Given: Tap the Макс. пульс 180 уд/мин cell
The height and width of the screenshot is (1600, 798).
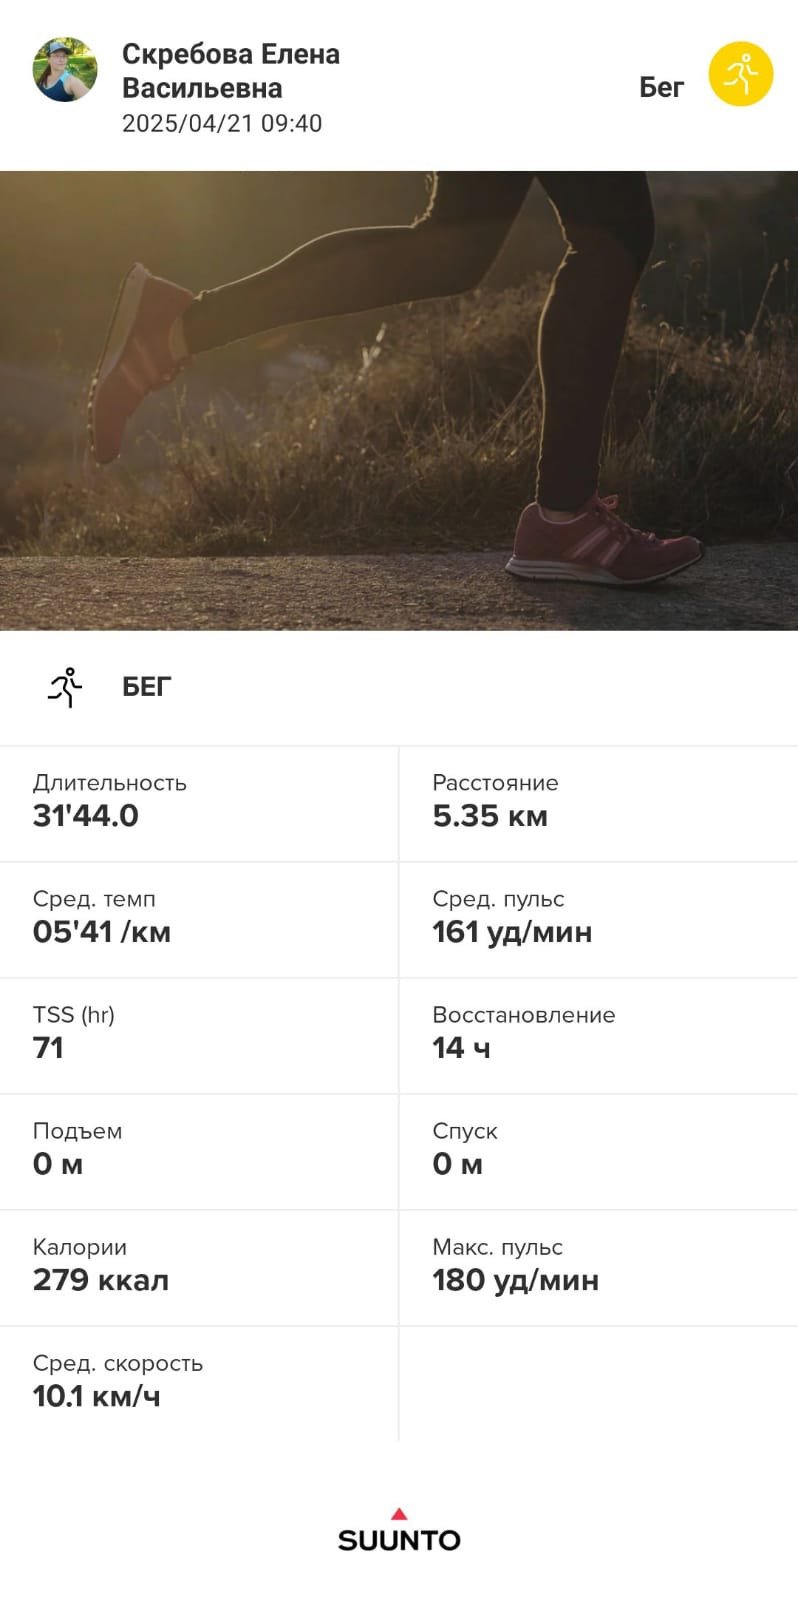Looking at the screenshot, I should 599,1267.
